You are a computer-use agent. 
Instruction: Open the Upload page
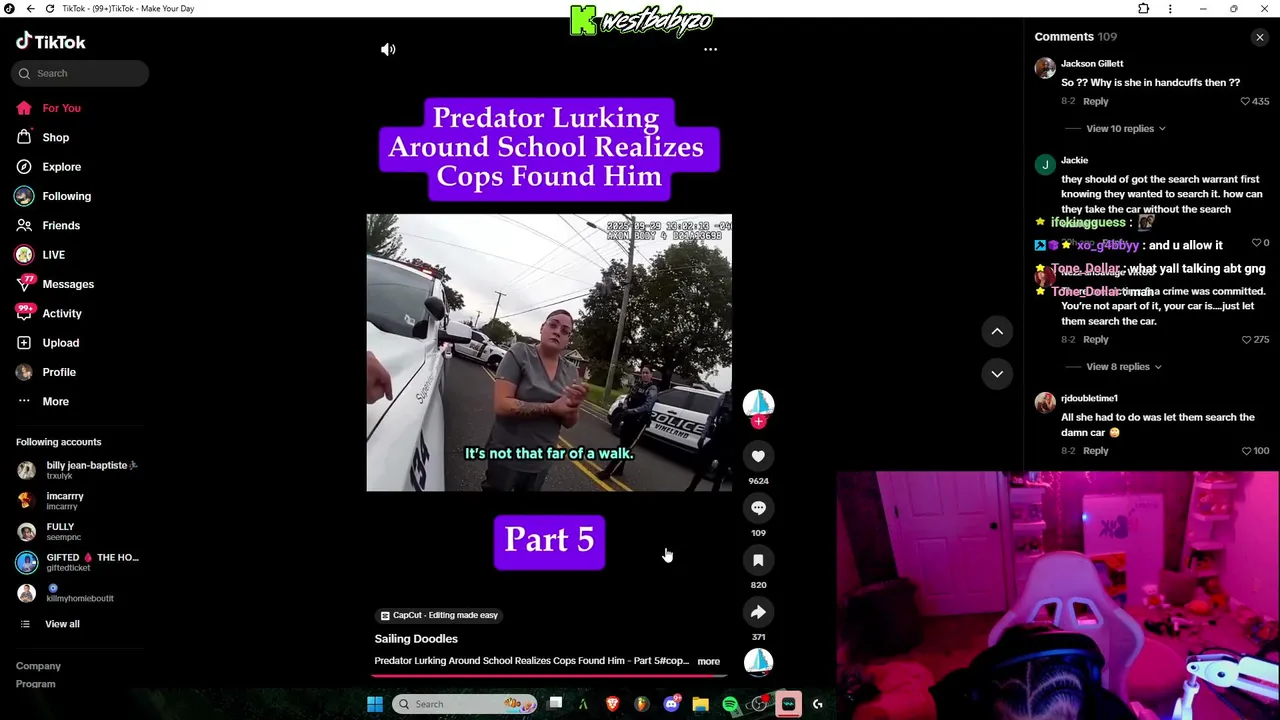coord(47,343)
